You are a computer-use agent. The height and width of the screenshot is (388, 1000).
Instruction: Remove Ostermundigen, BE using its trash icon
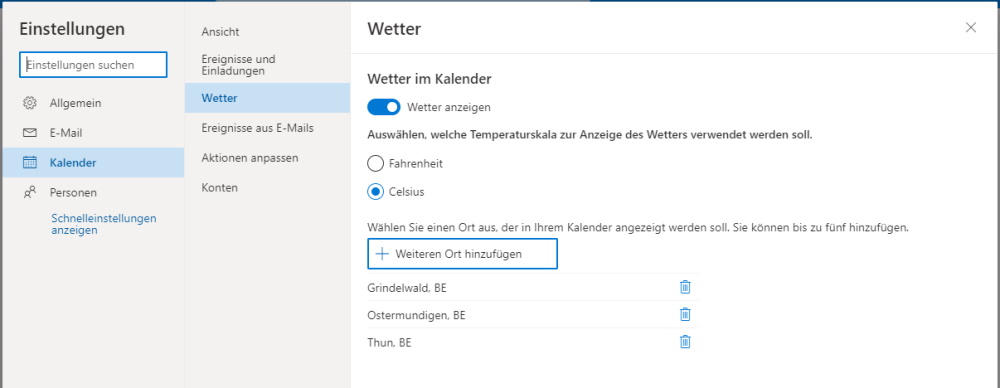(x=685, y=315)
